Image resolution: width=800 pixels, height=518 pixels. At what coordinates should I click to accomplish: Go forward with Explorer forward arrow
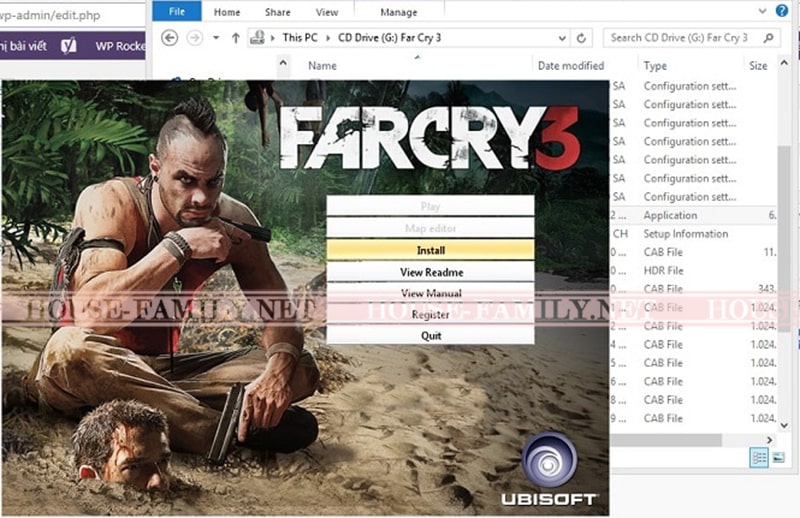click(x=194, y=38)
